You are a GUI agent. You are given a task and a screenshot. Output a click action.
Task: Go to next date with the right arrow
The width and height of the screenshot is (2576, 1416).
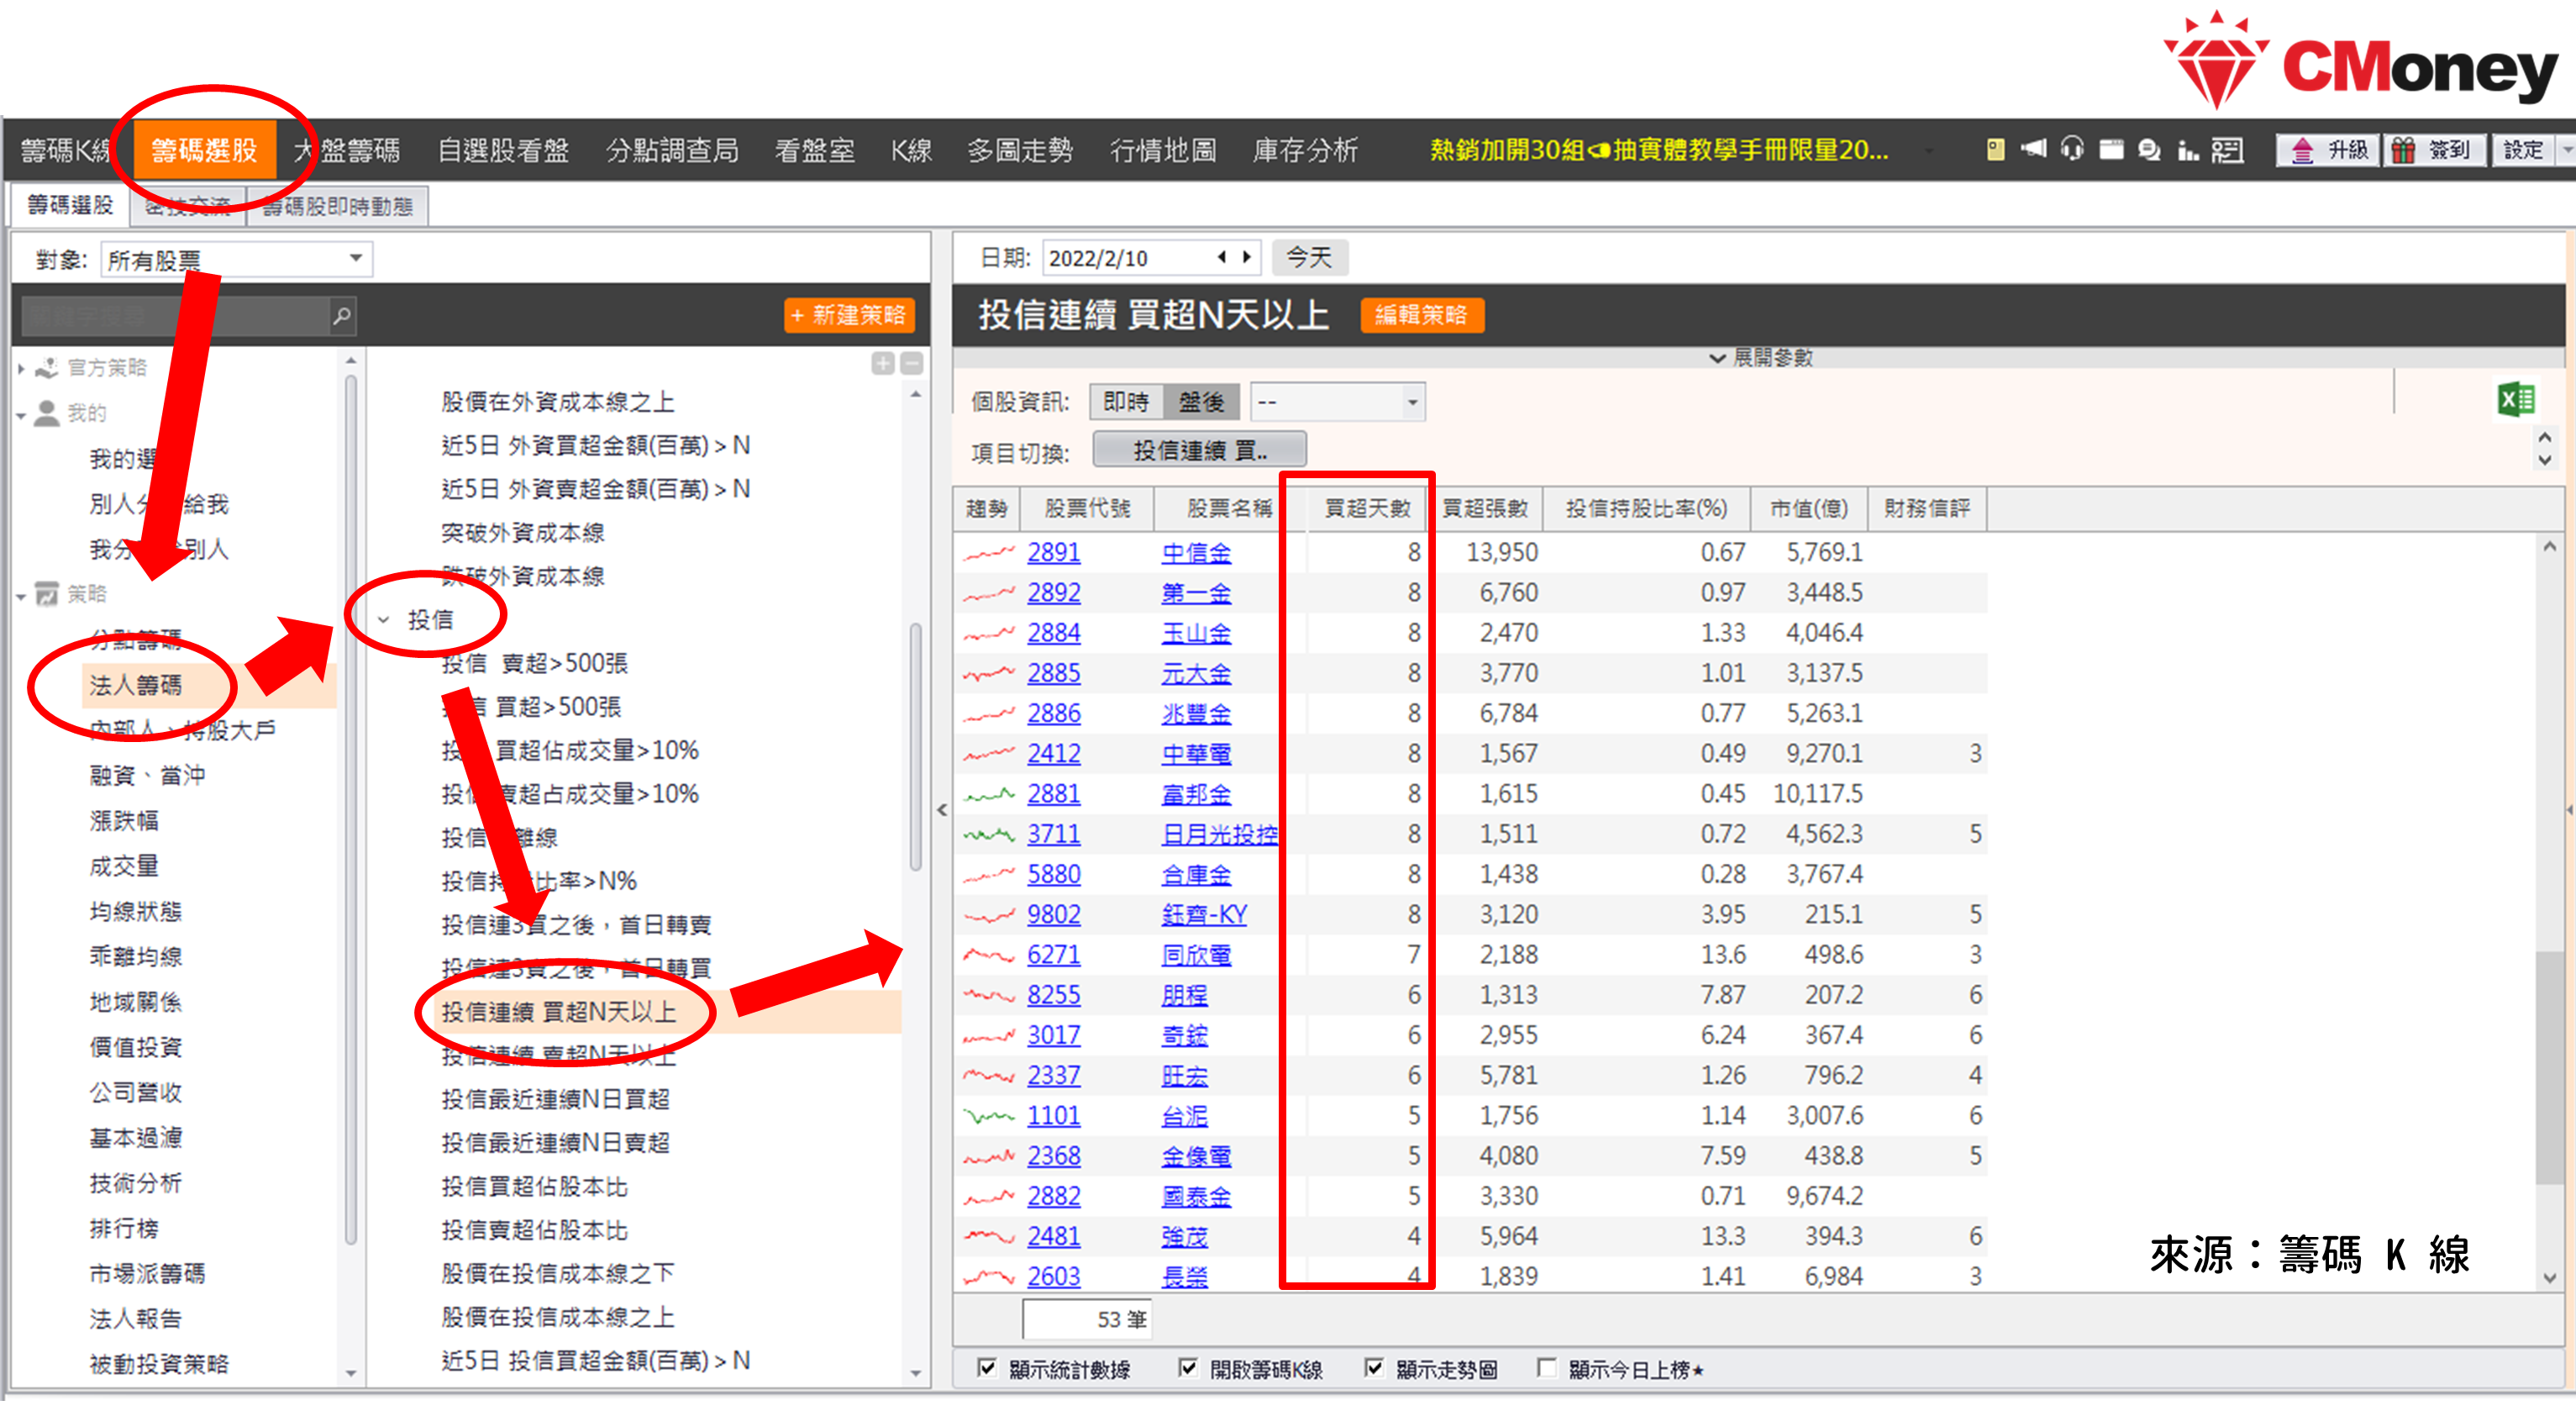pos(1247,257)
